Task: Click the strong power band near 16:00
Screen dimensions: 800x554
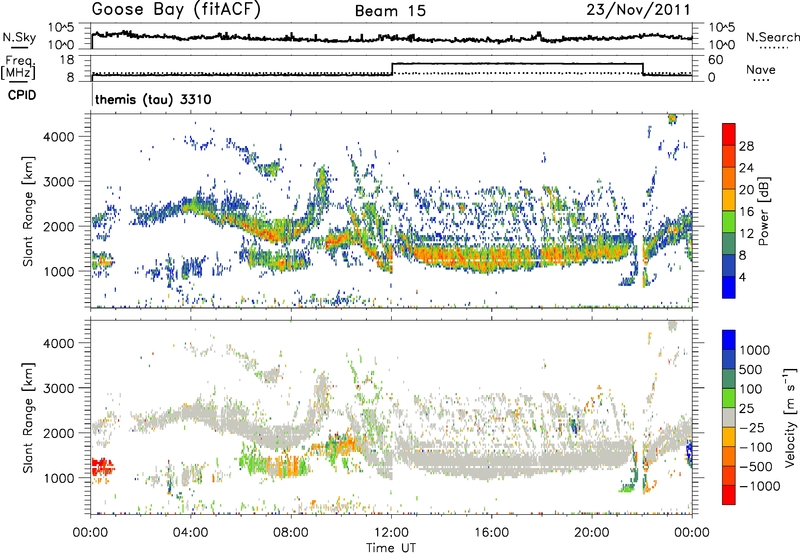Action: point(491,258)
